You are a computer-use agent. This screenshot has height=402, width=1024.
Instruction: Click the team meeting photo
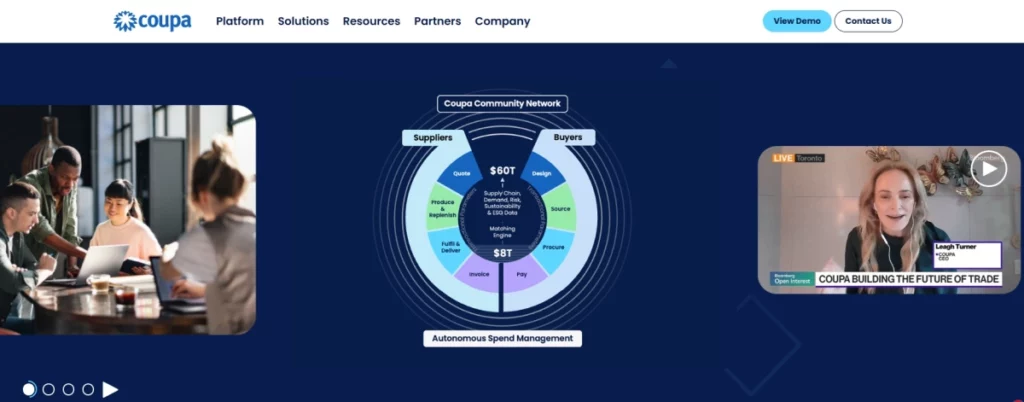[128, 220]
